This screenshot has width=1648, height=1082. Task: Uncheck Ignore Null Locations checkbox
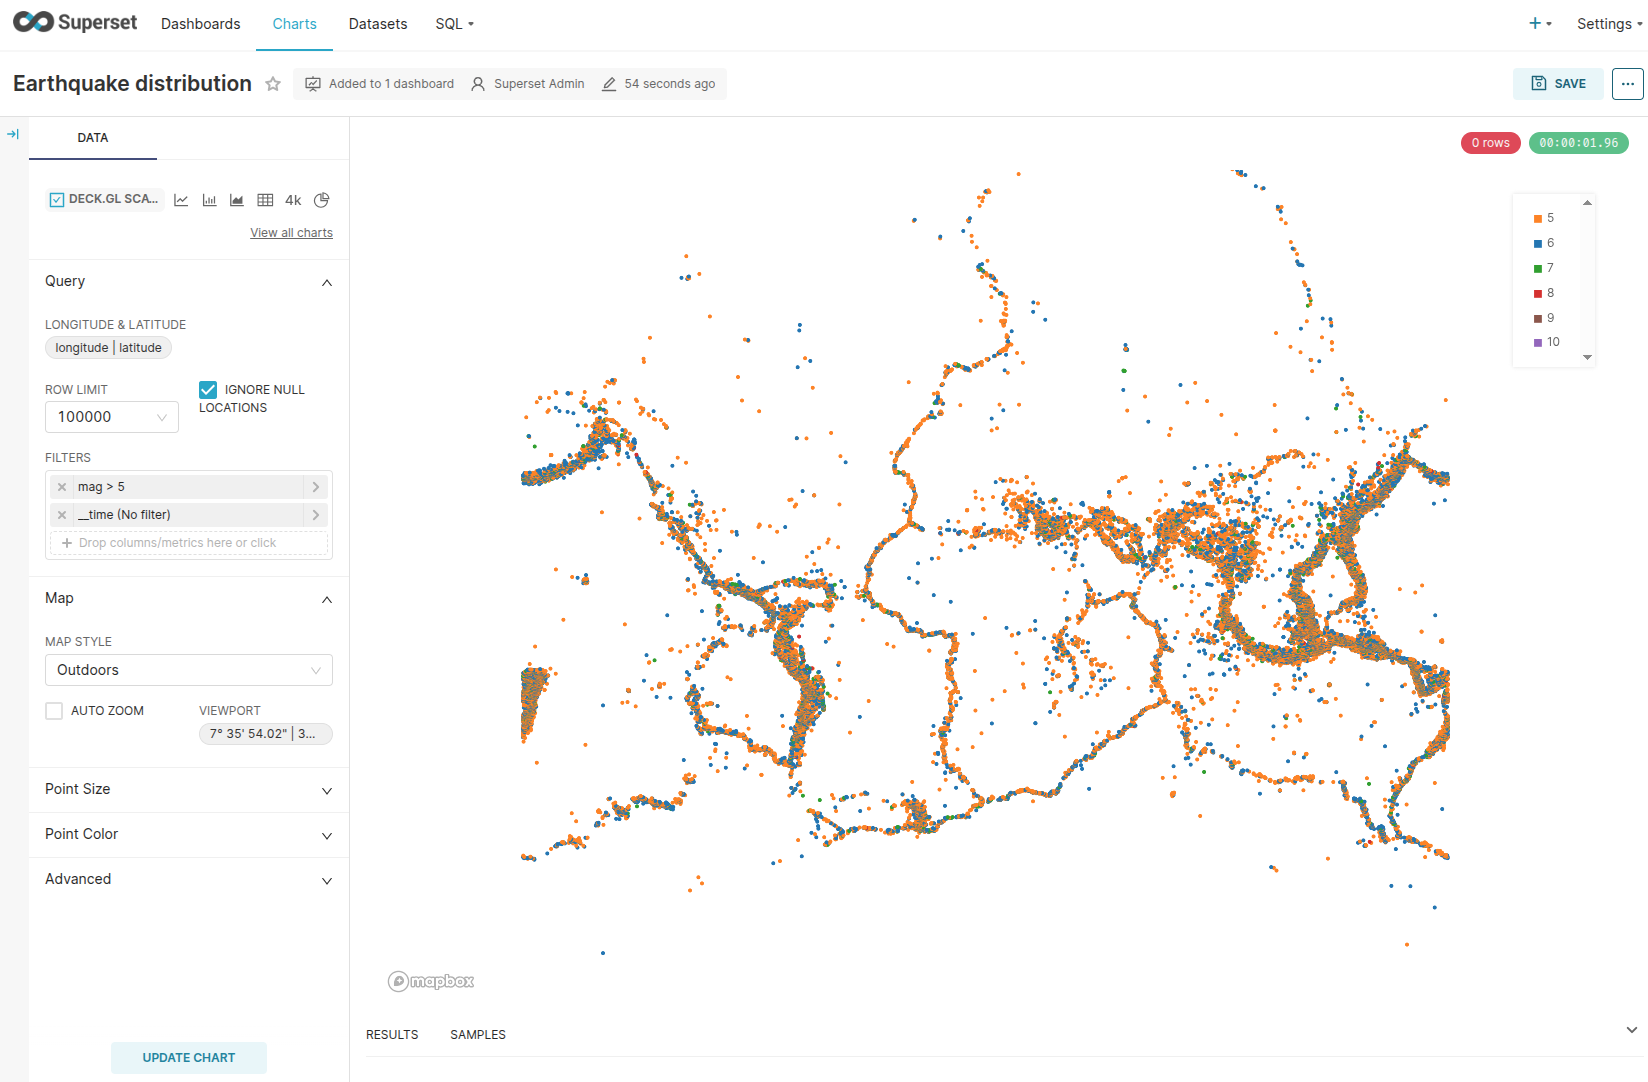click(x=208, y=390)
